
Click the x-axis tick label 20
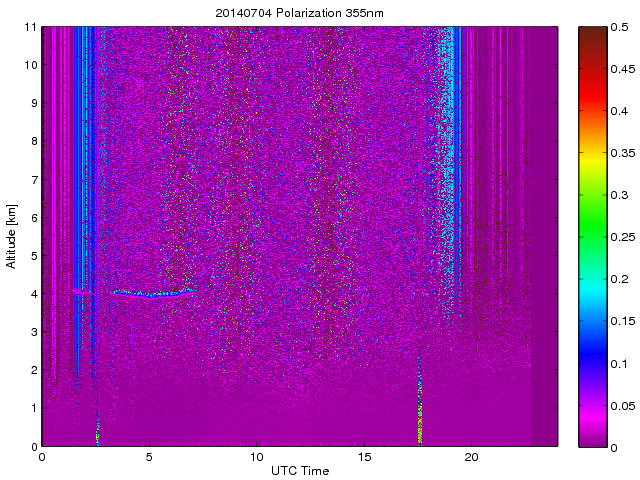[472, 456]
